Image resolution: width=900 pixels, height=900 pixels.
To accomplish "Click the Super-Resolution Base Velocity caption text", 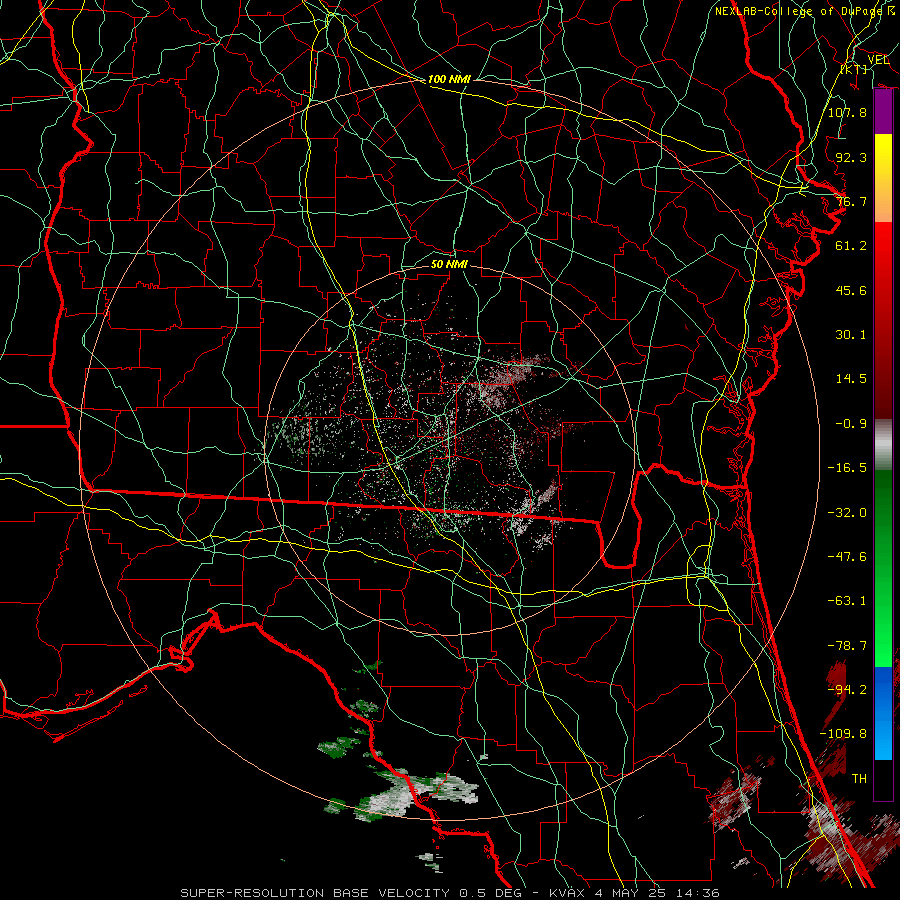I will pyautogui.click(x=450, y=893).
